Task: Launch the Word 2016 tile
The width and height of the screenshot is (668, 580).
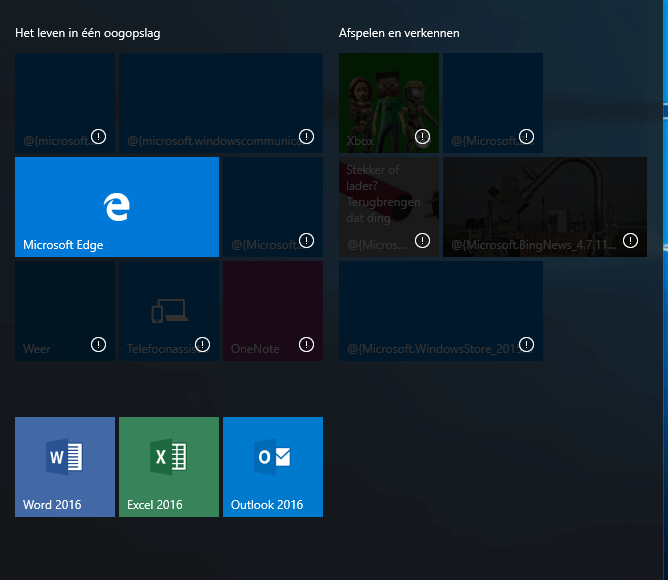Action: click(65, 467)
